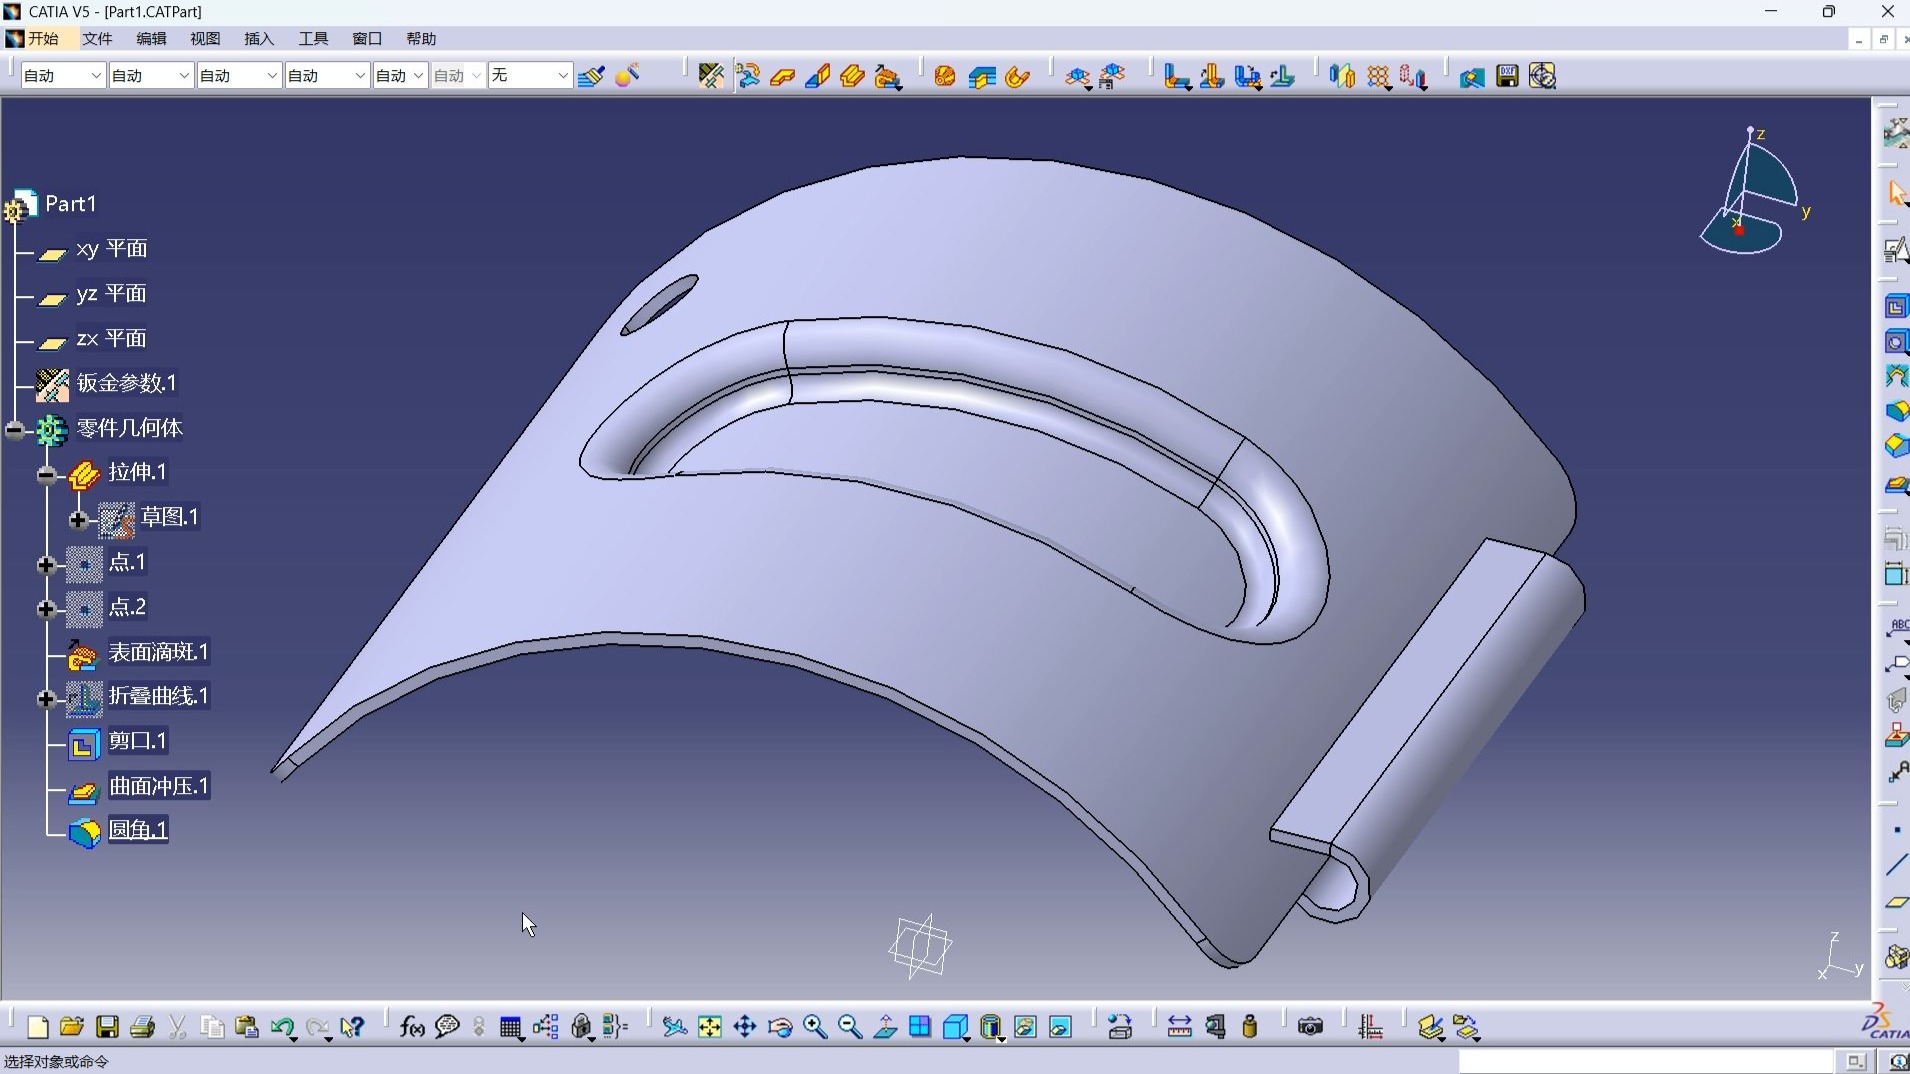1910x1074 pixels.
Task: Collapse the 零件几何体 node
Action: click(14, 430)
